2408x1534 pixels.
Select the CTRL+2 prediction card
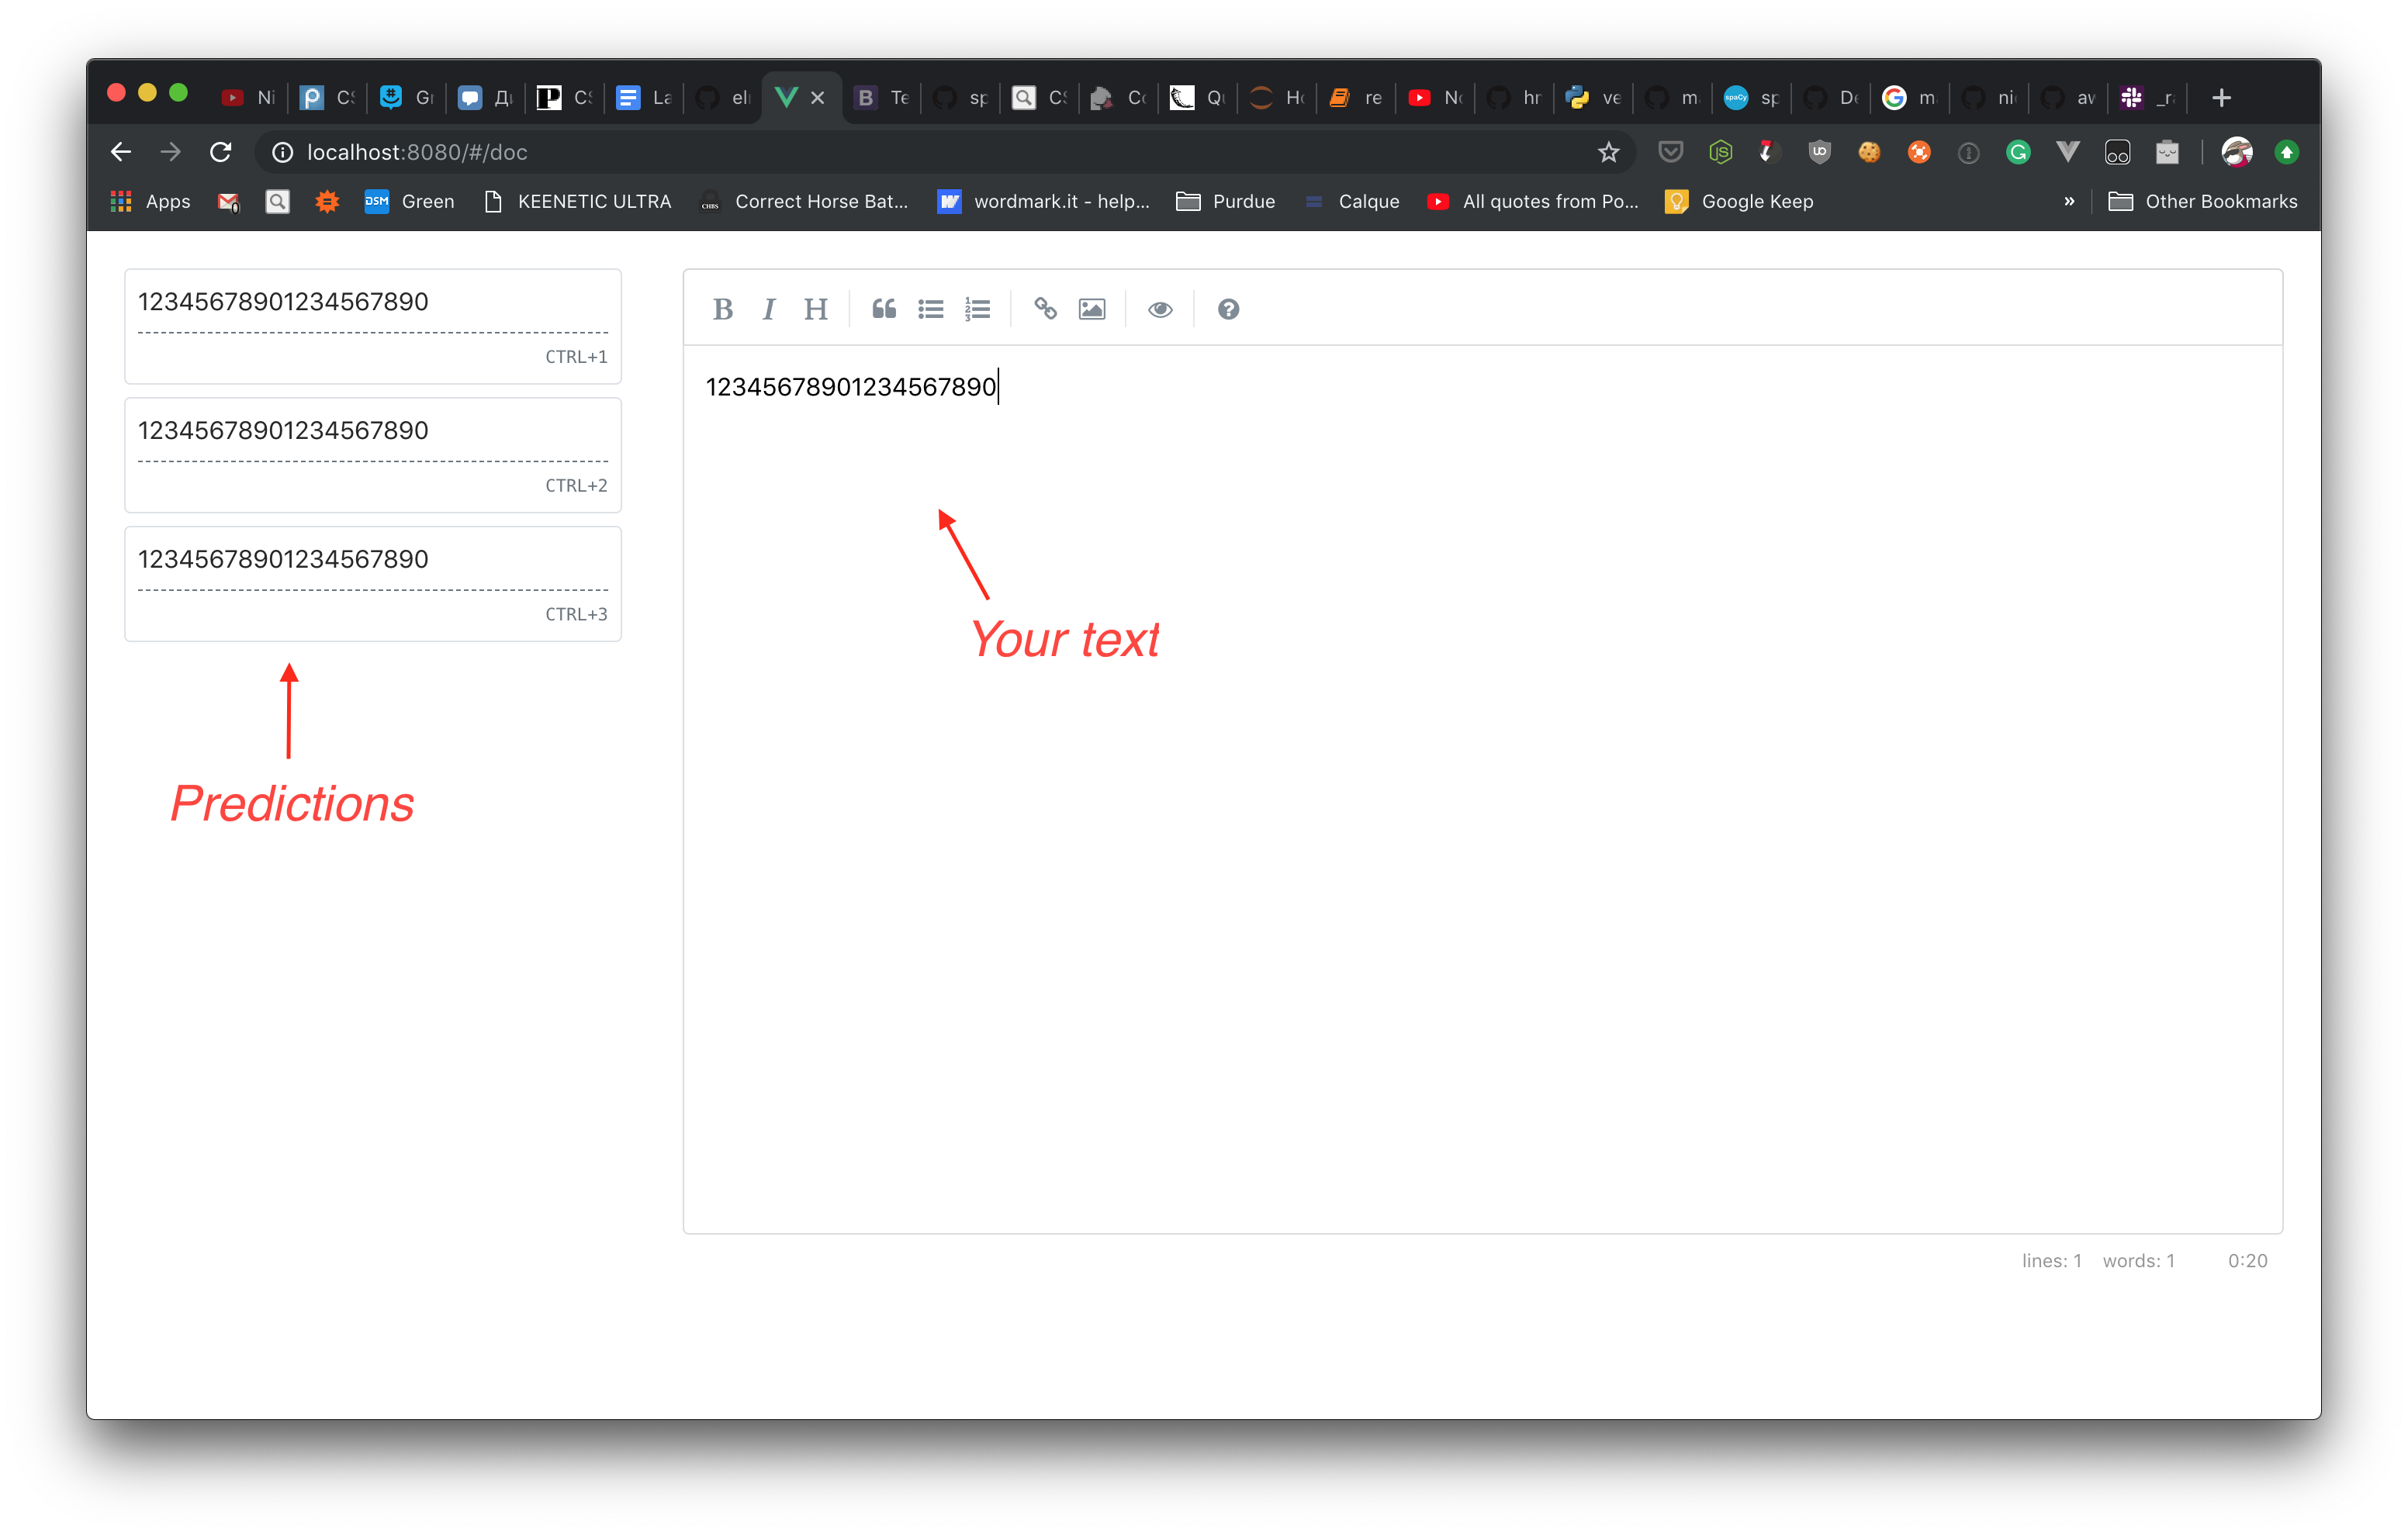point(372,455)
